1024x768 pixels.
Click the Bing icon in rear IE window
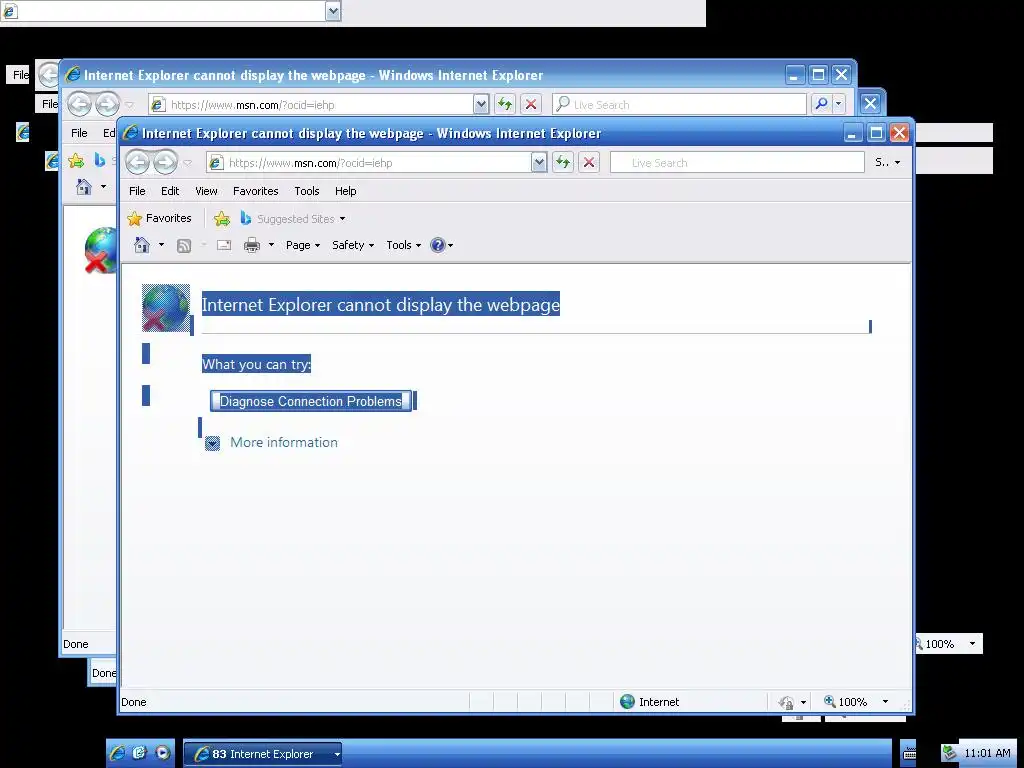coord(100,160)
